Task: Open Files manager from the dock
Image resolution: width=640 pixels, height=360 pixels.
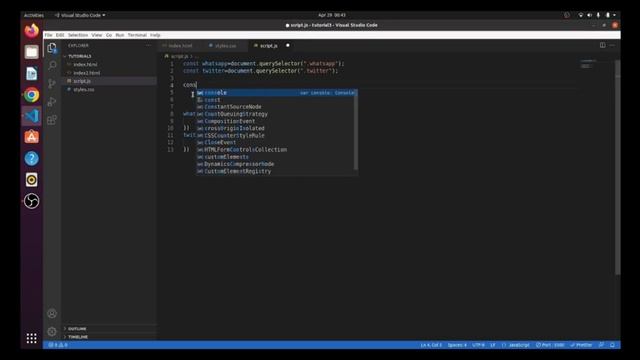Action: pos(31,52)
